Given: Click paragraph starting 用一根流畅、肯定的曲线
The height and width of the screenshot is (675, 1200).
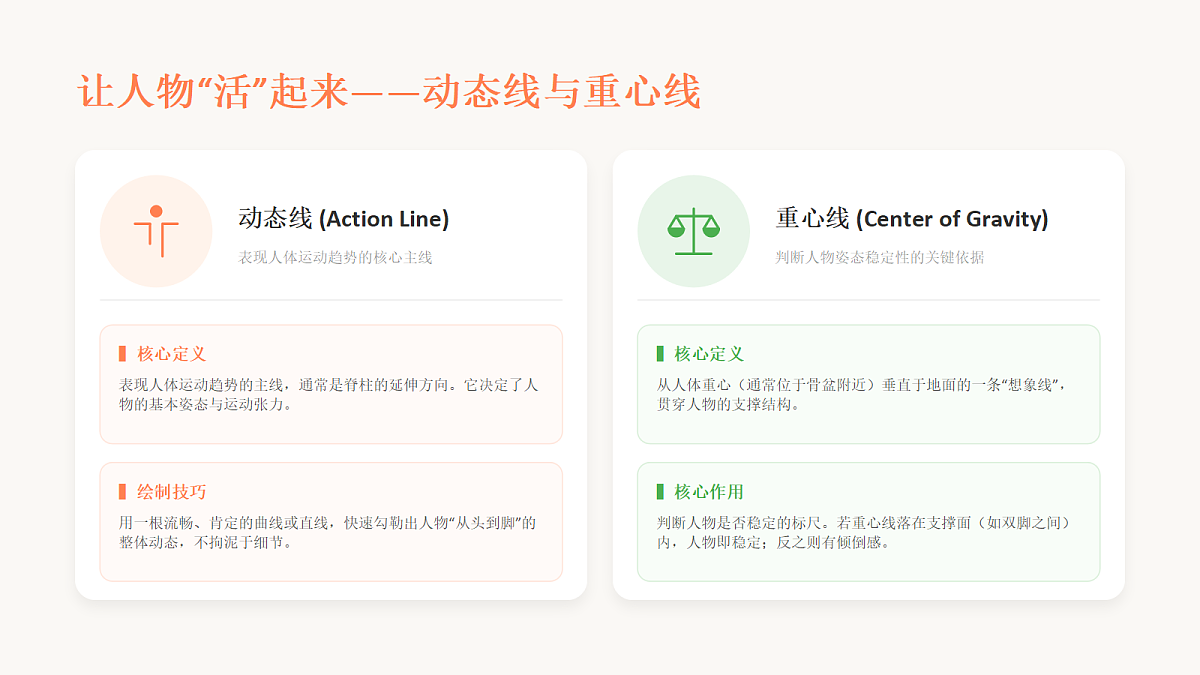Looking at the screenshot, I should point(328,533).
